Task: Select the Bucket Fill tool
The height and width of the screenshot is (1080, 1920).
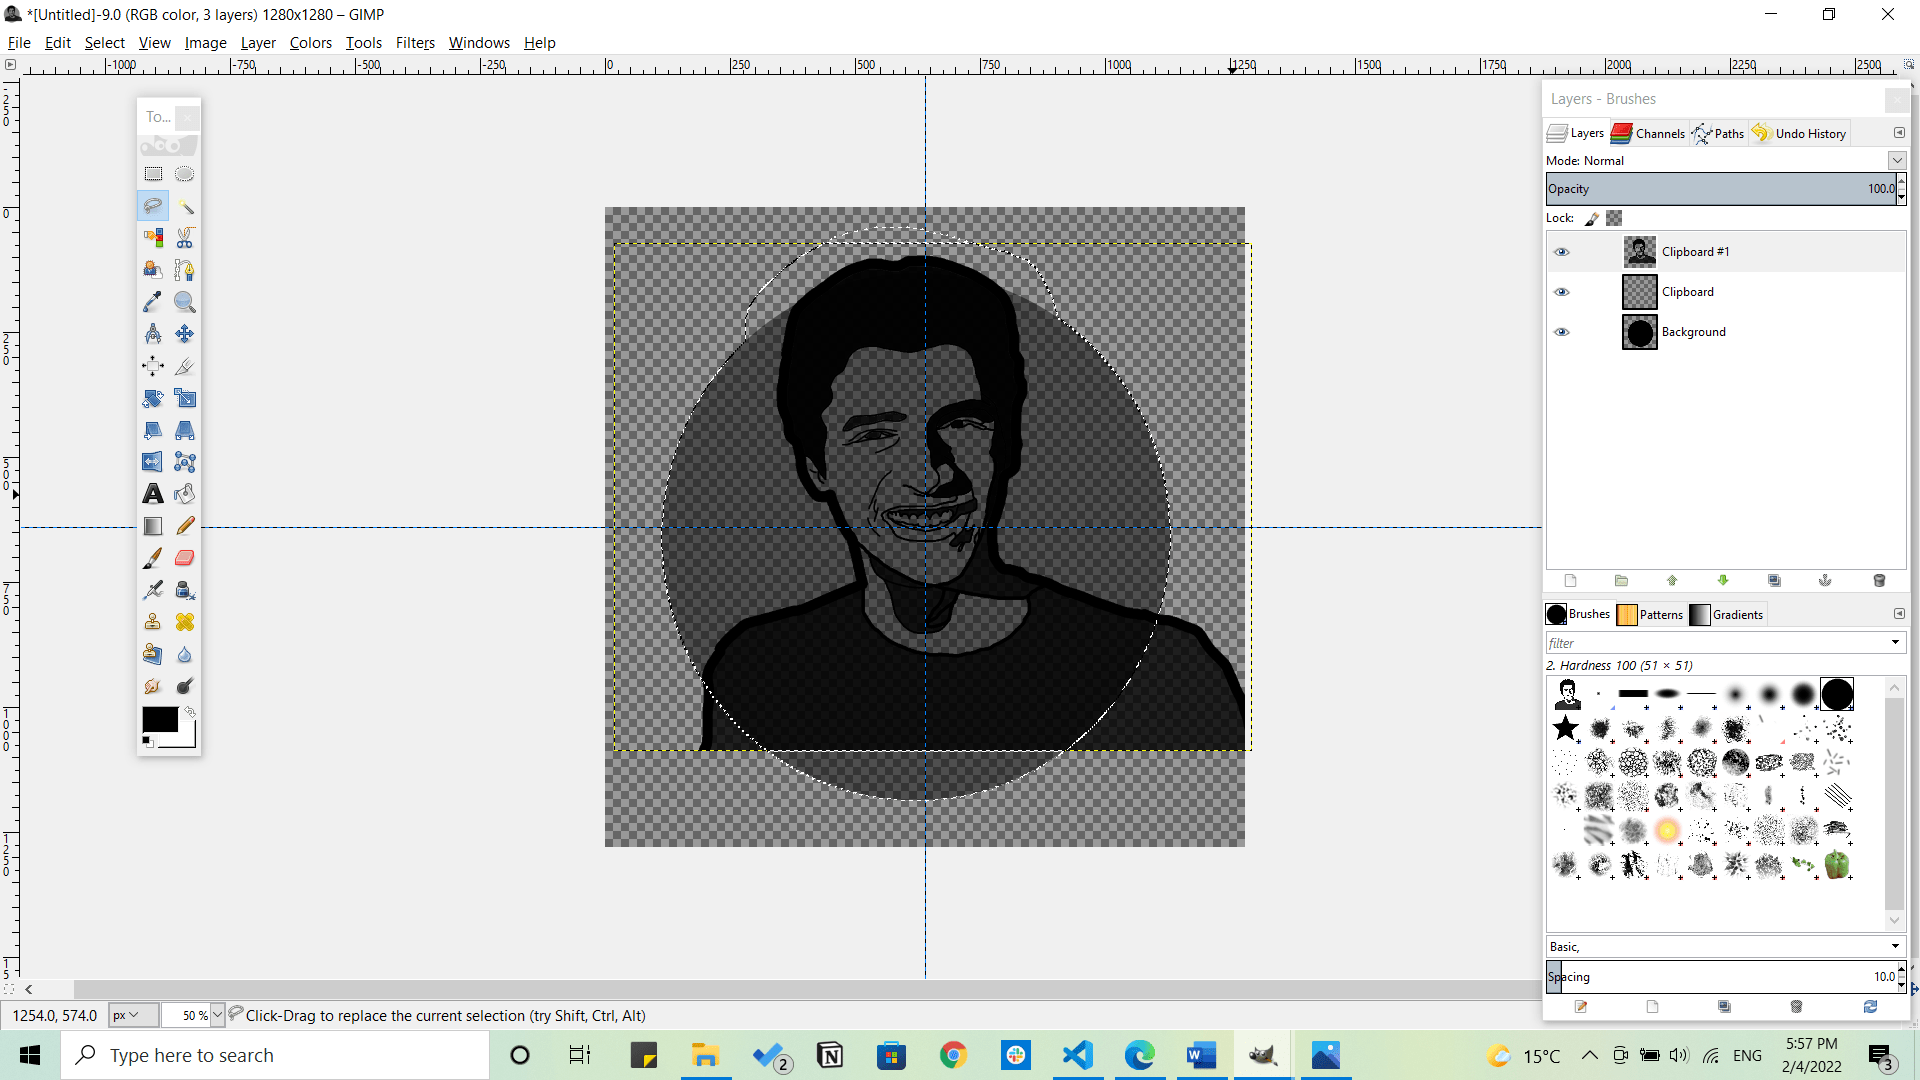Action: click(185, 494)
